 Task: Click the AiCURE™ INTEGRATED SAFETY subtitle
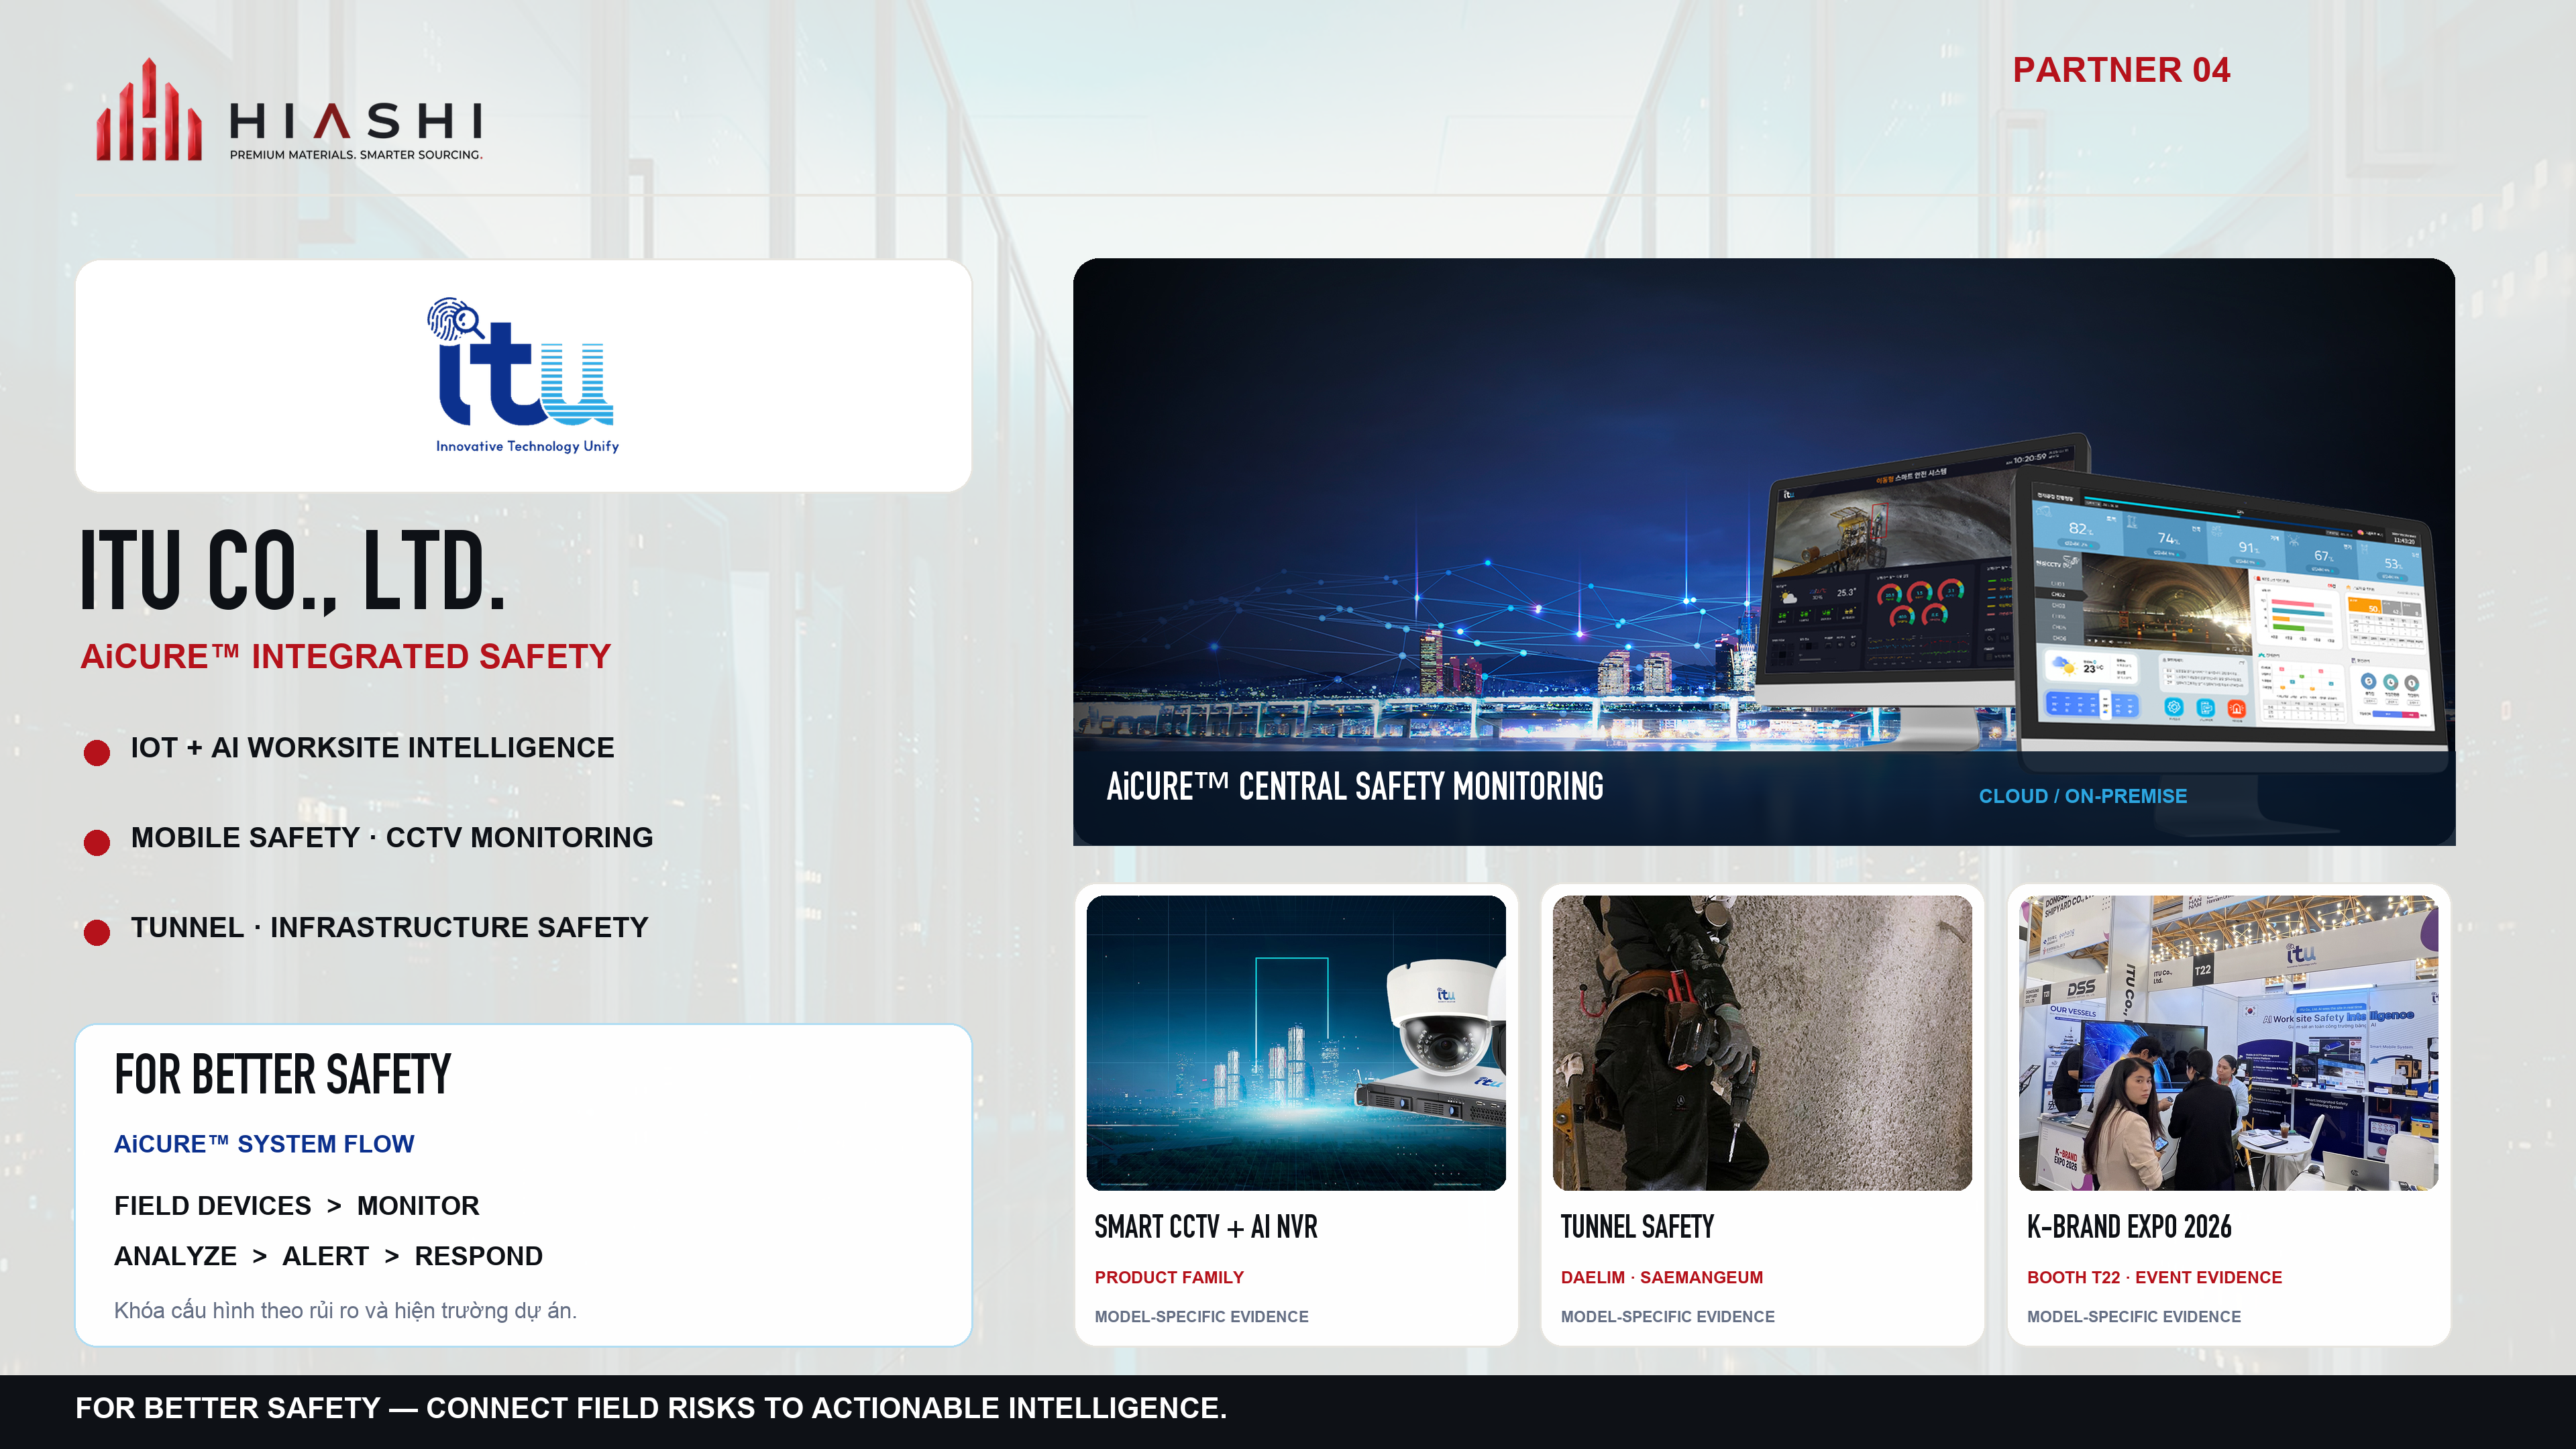[x=345, y=656]
